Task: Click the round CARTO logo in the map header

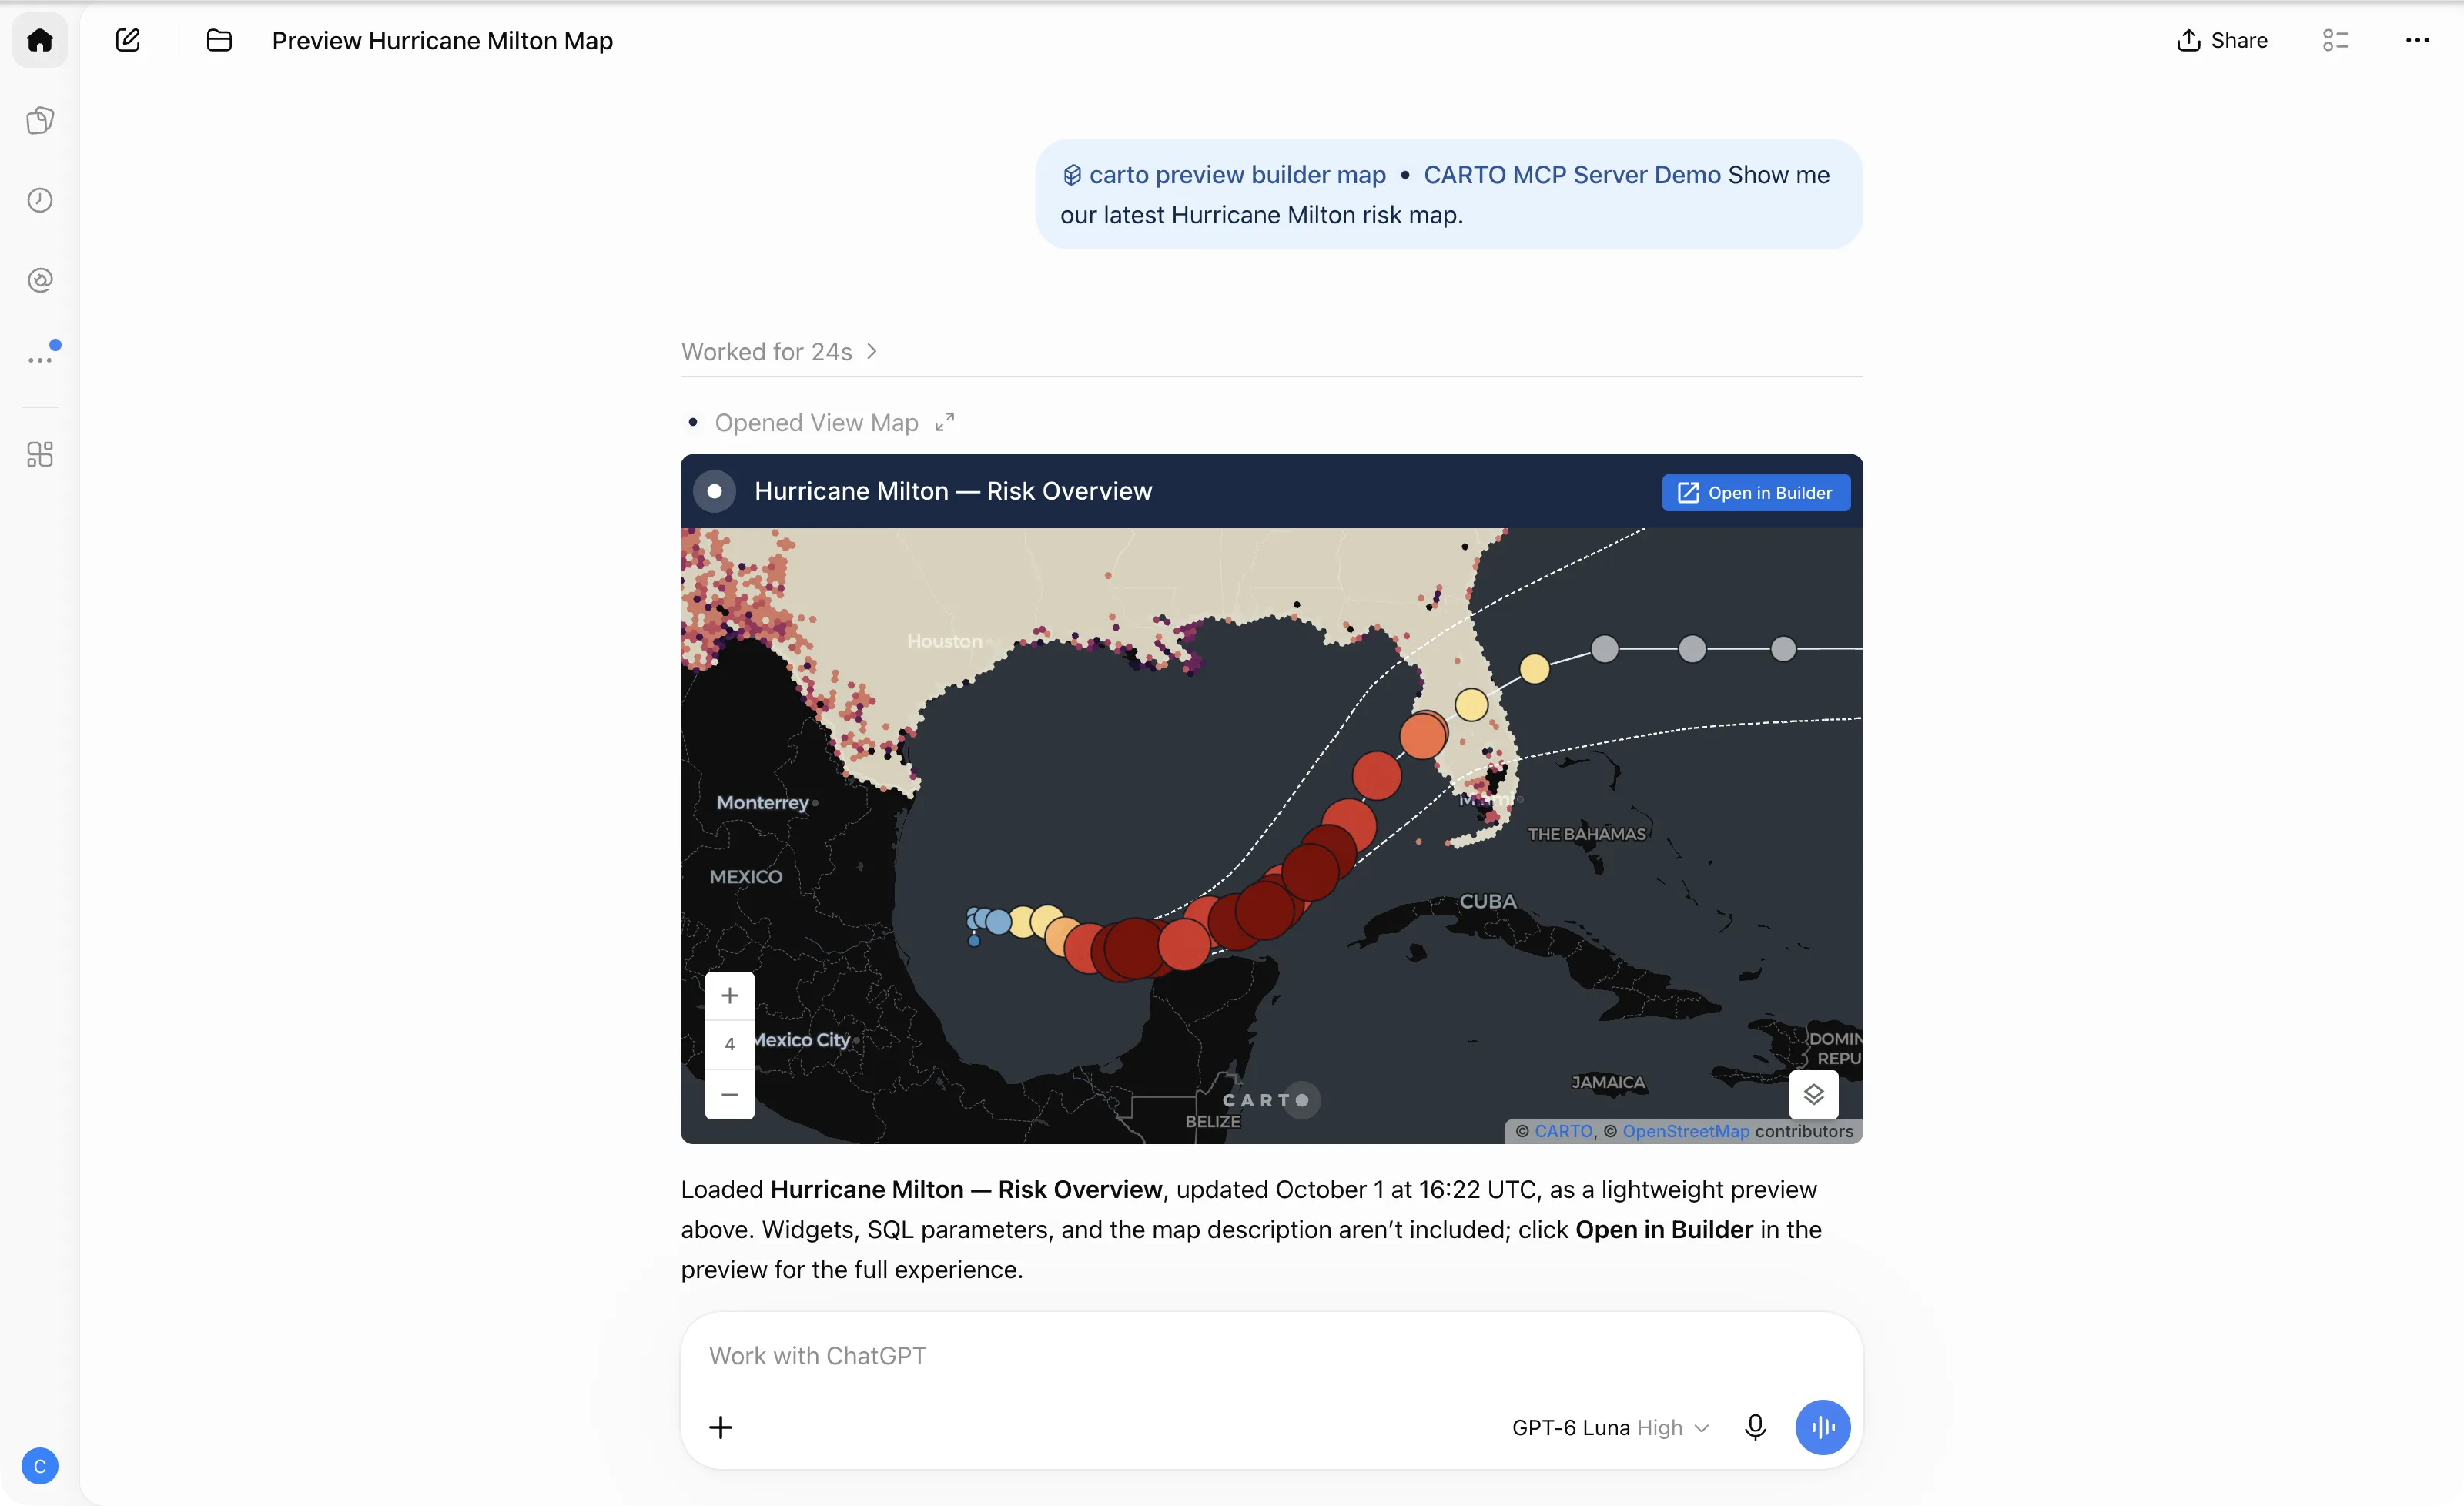Action: (714, 491)
